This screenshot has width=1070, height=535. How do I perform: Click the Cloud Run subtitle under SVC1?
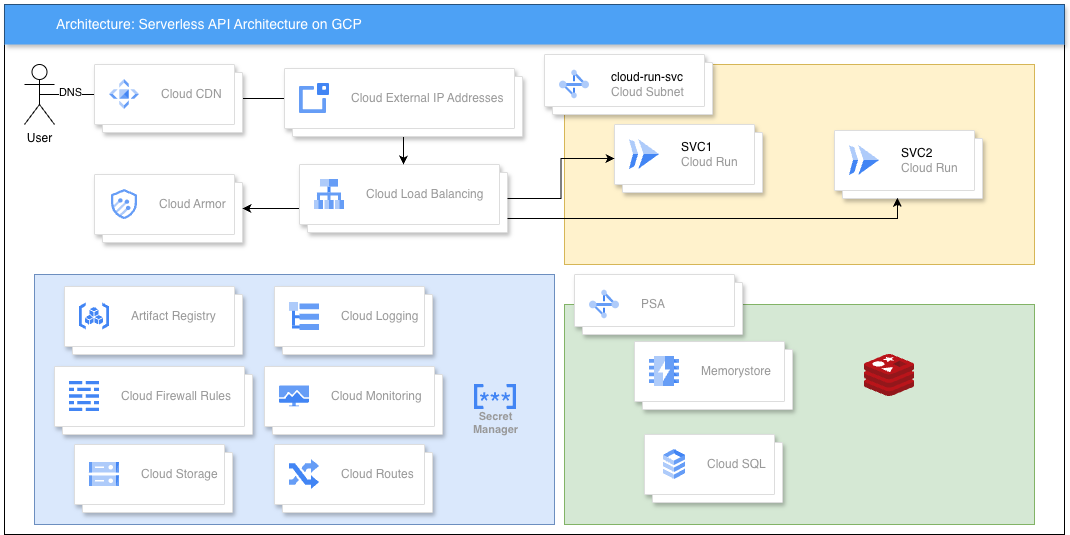709,162
